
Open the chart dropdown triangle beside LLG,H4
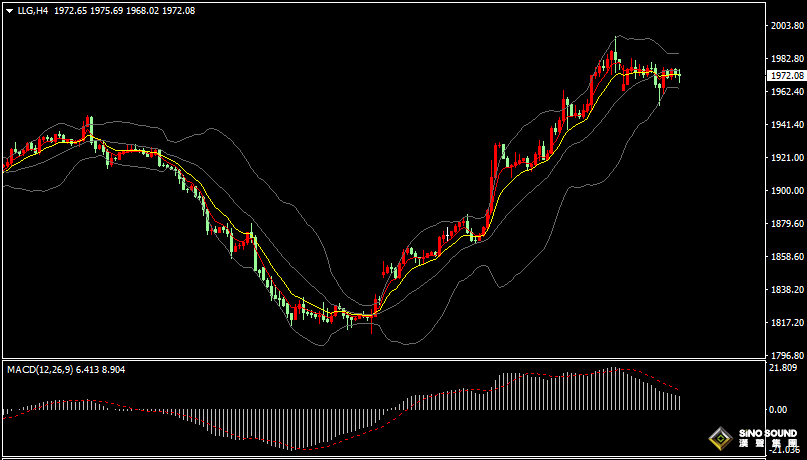[9, 10]
